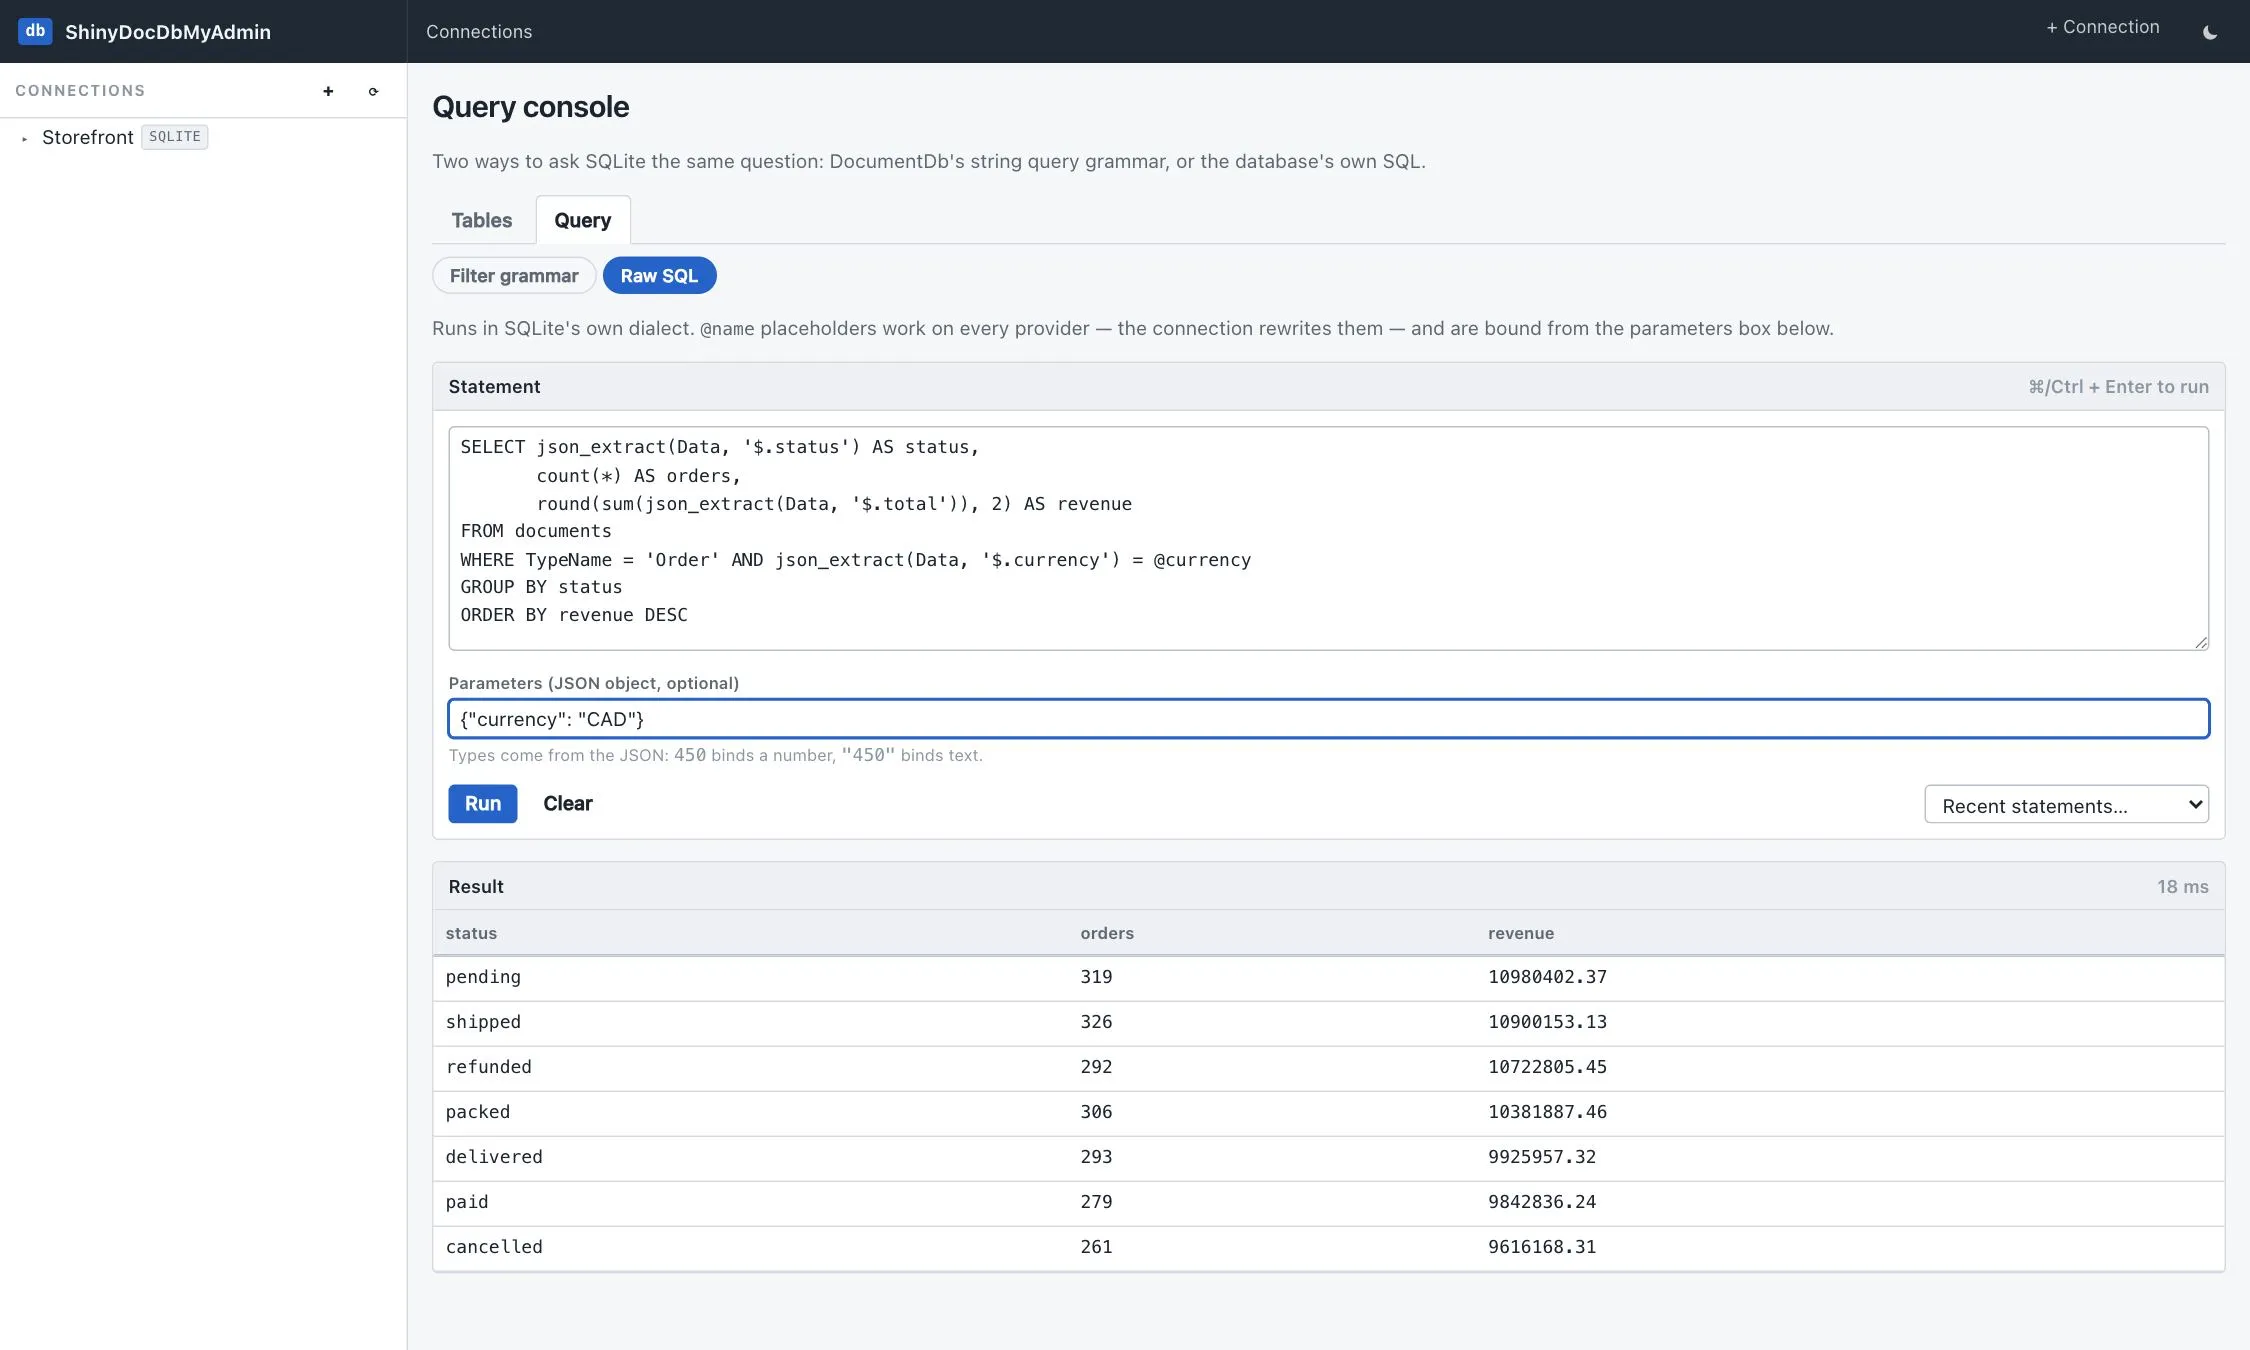Select the shipped status cell
The width and height of the screenshot is (2250, 1350).
pos(483,1022)
